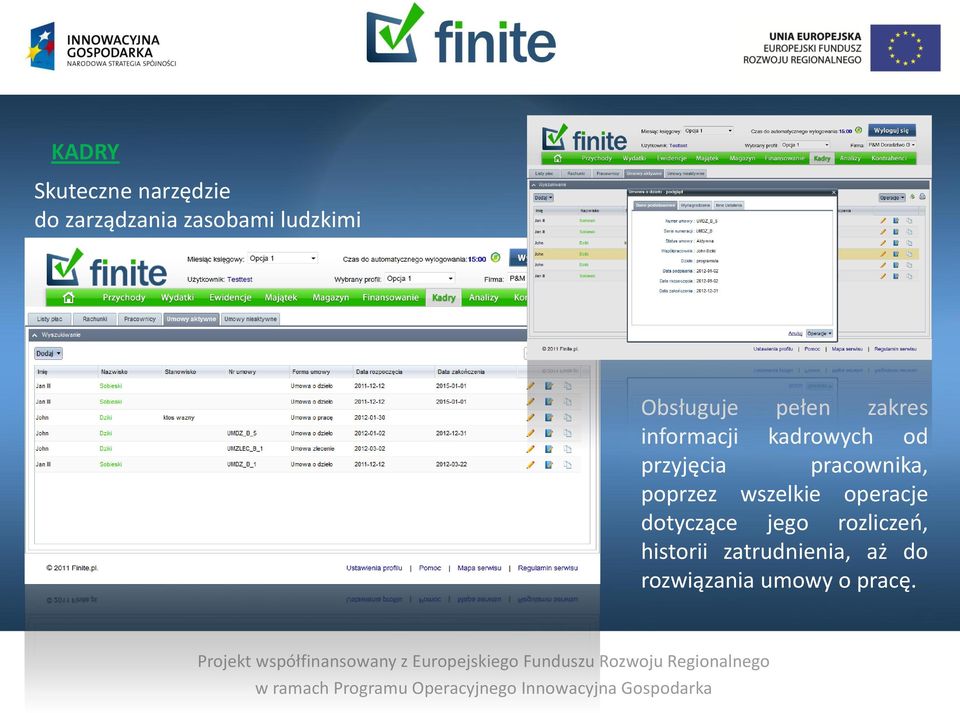Switch to Umowy aktywne tab in larger screenshot
This screenshot has width=960, height=713.
[192, 319]
